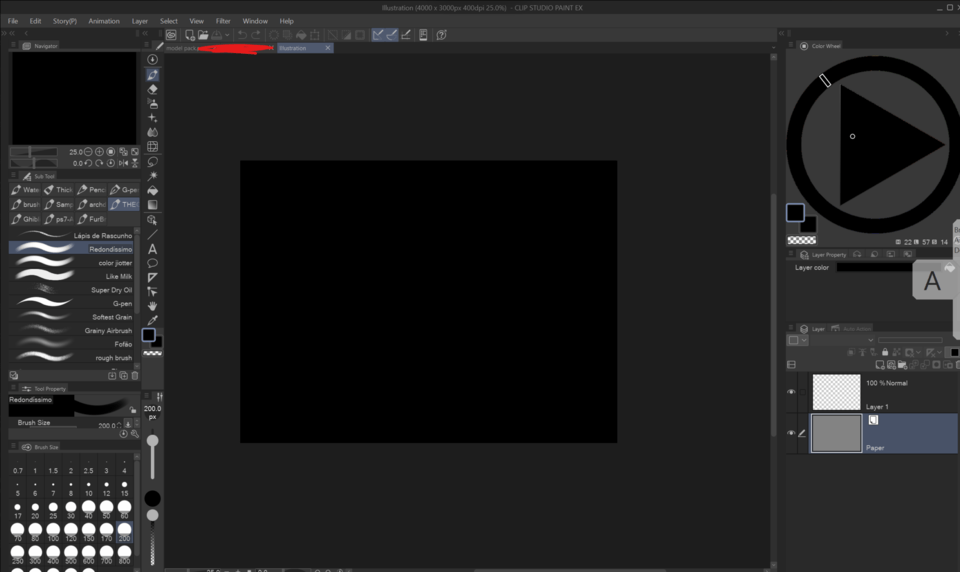Hide Layer 1 with eye icon
This screenshot has width=960, height=572.
(791, 392)
